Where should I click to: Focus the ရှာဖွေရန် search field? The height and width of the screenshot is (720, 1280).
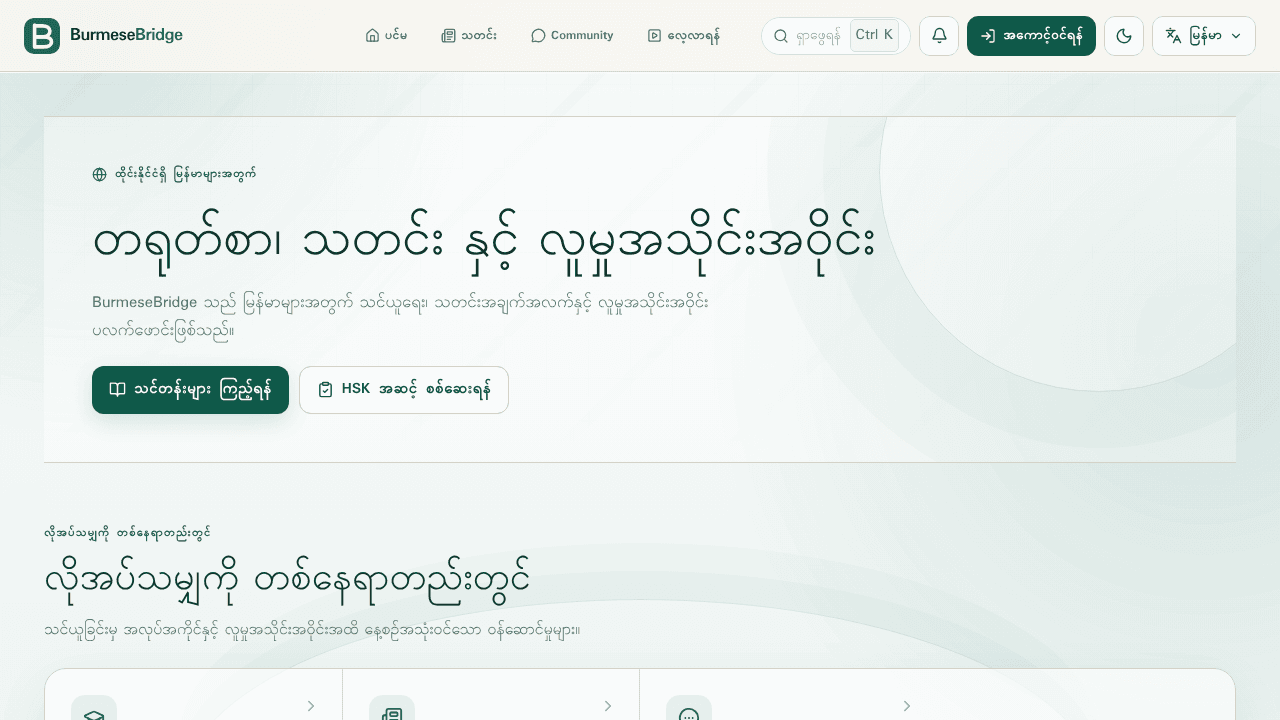pyautogui.click(x=836, y=36)
